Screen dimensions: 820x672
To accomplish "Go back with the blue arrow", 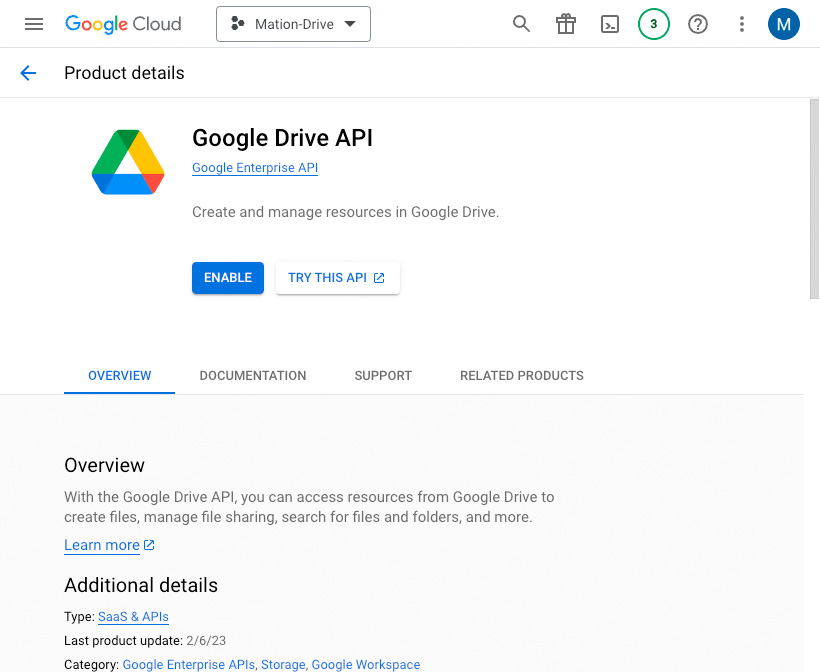I will click(x=28, y=73).
